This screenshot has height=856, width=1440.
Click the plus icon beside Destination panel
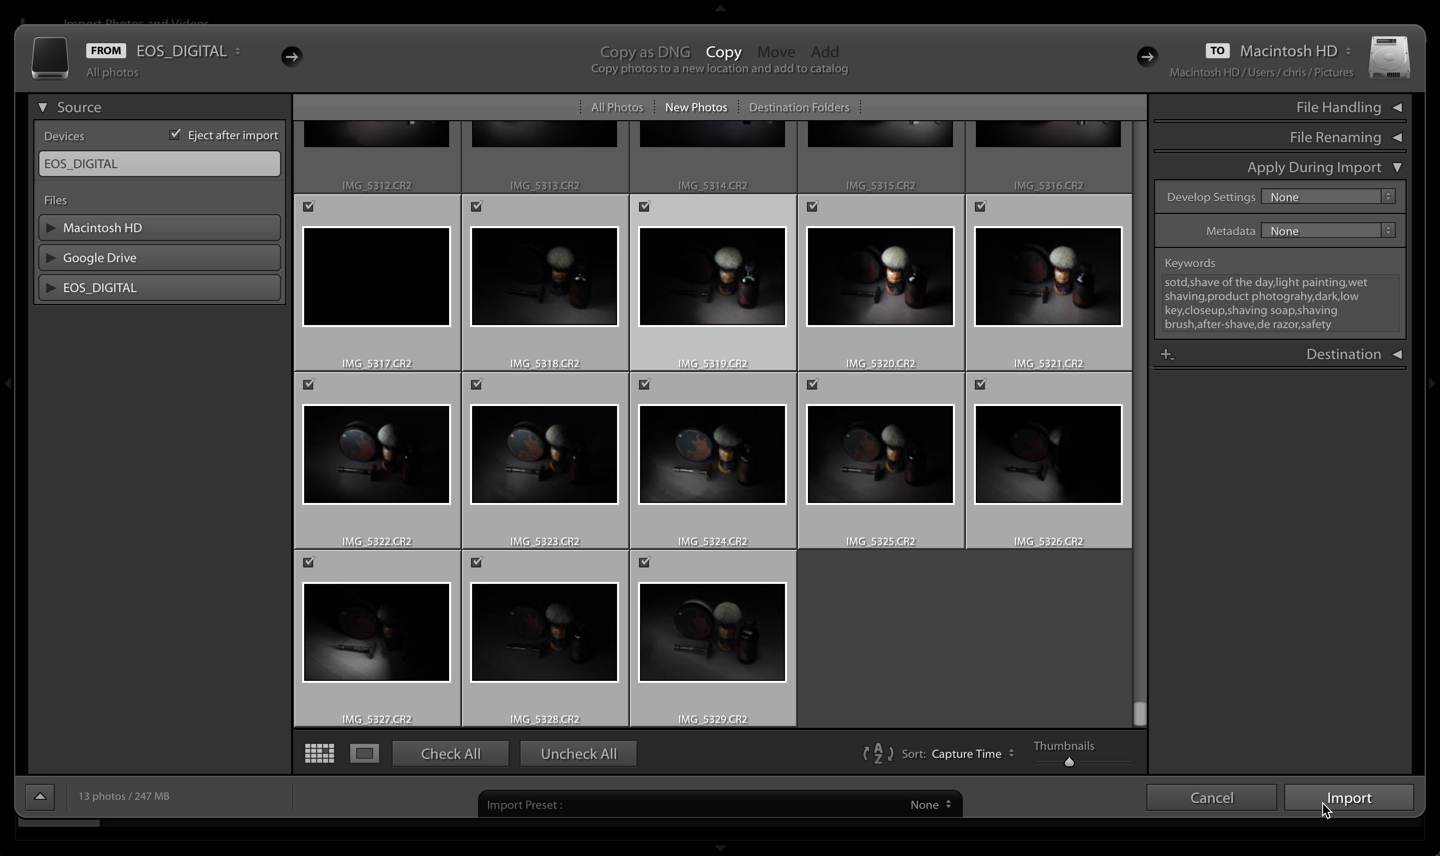click(x=1167, y=354)
